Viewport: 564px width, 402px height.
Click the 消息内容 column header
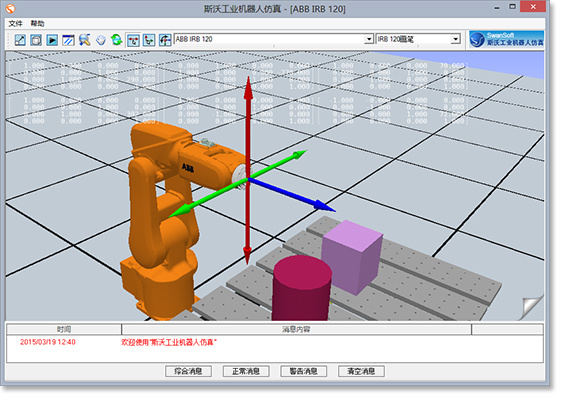pos(296,329)
